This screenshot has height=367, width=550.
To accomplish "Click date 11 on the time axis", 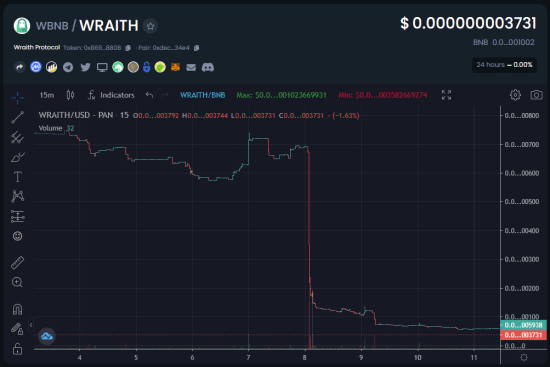I will tap(474, 358).
